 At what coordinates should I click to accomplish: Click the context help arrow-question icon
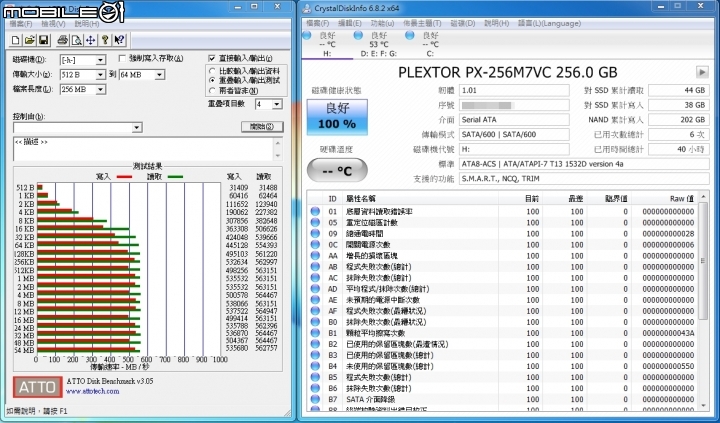119,40
